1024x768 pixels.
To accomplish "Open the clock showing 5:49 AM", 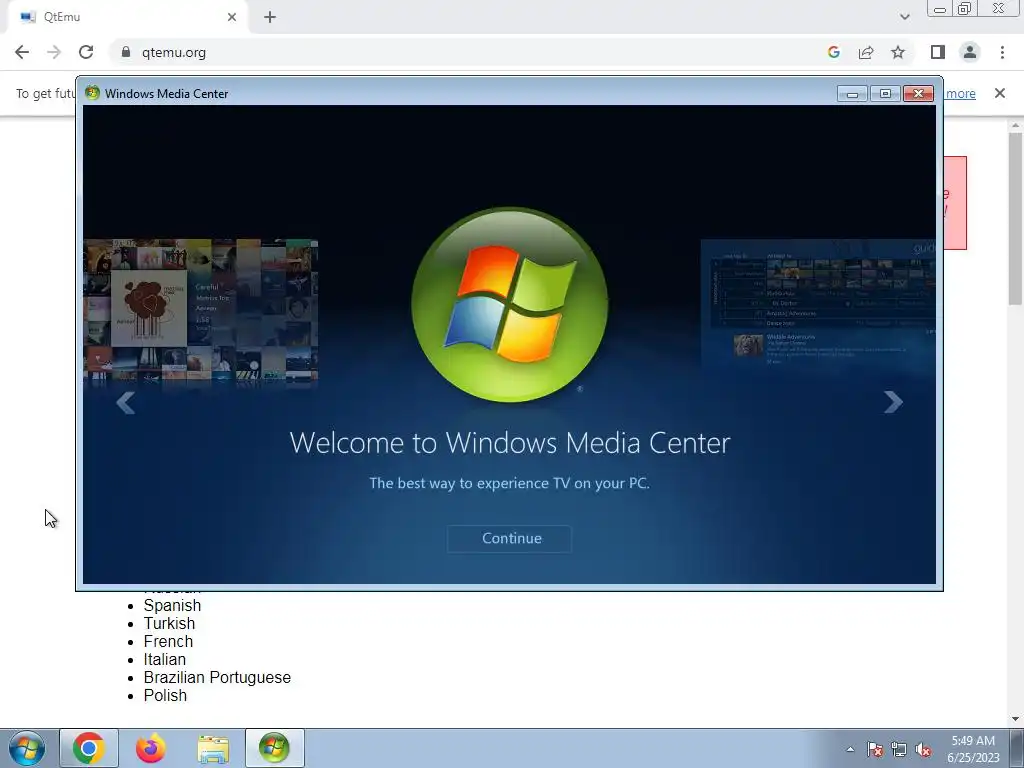I will (973, 749).
